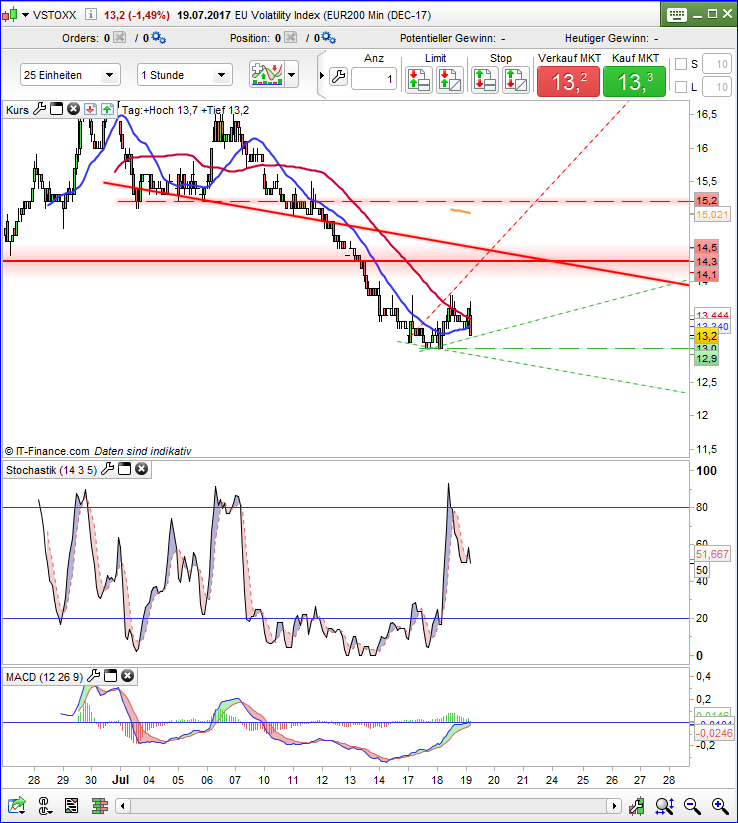Open Kurs panel settings wrench

pos(39,109)
